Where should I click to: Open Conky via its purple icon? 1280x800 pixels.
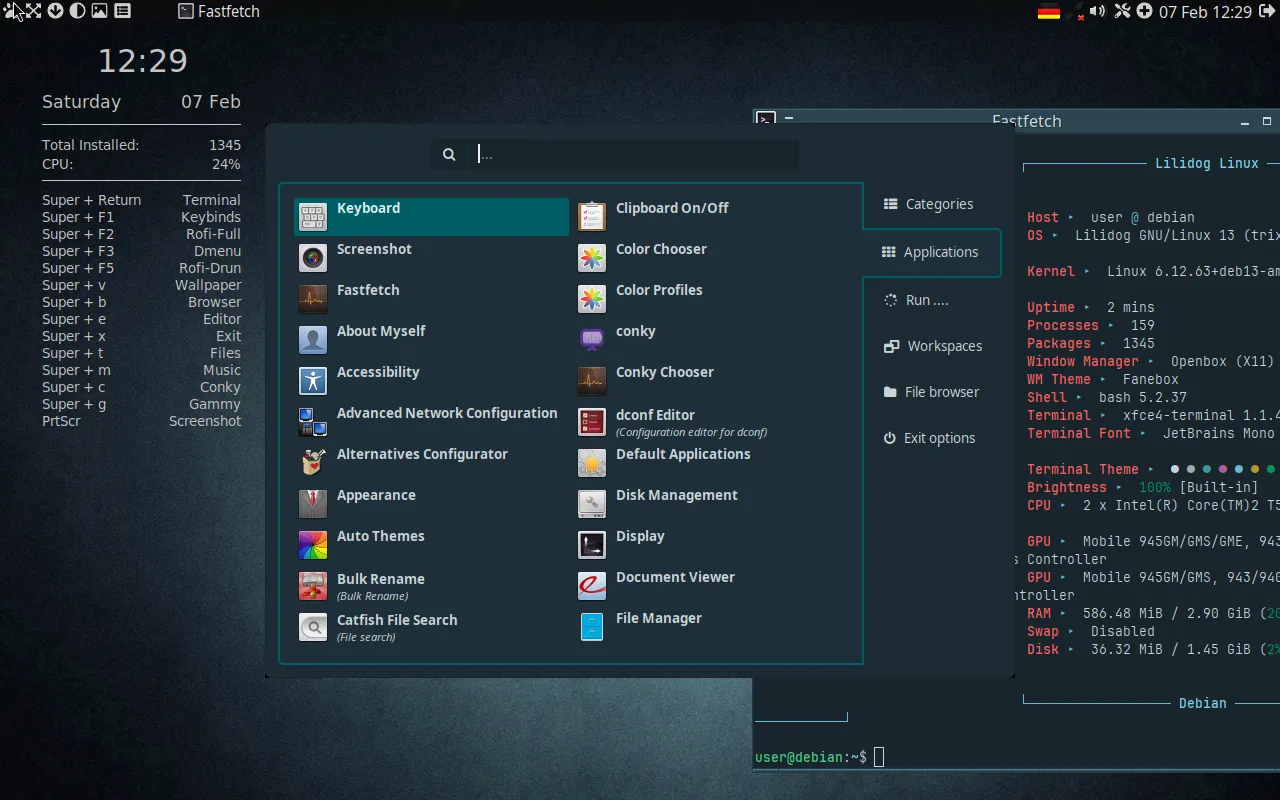point(592,339)
